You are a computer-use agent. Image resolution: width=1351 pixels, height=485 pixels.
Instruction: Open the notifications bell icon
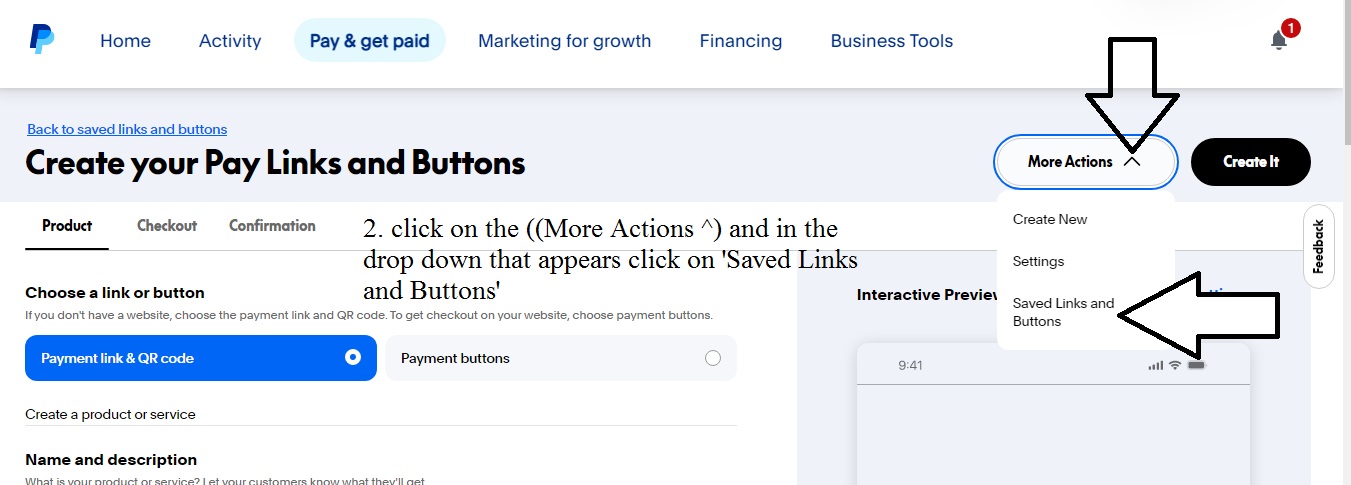1278,41
